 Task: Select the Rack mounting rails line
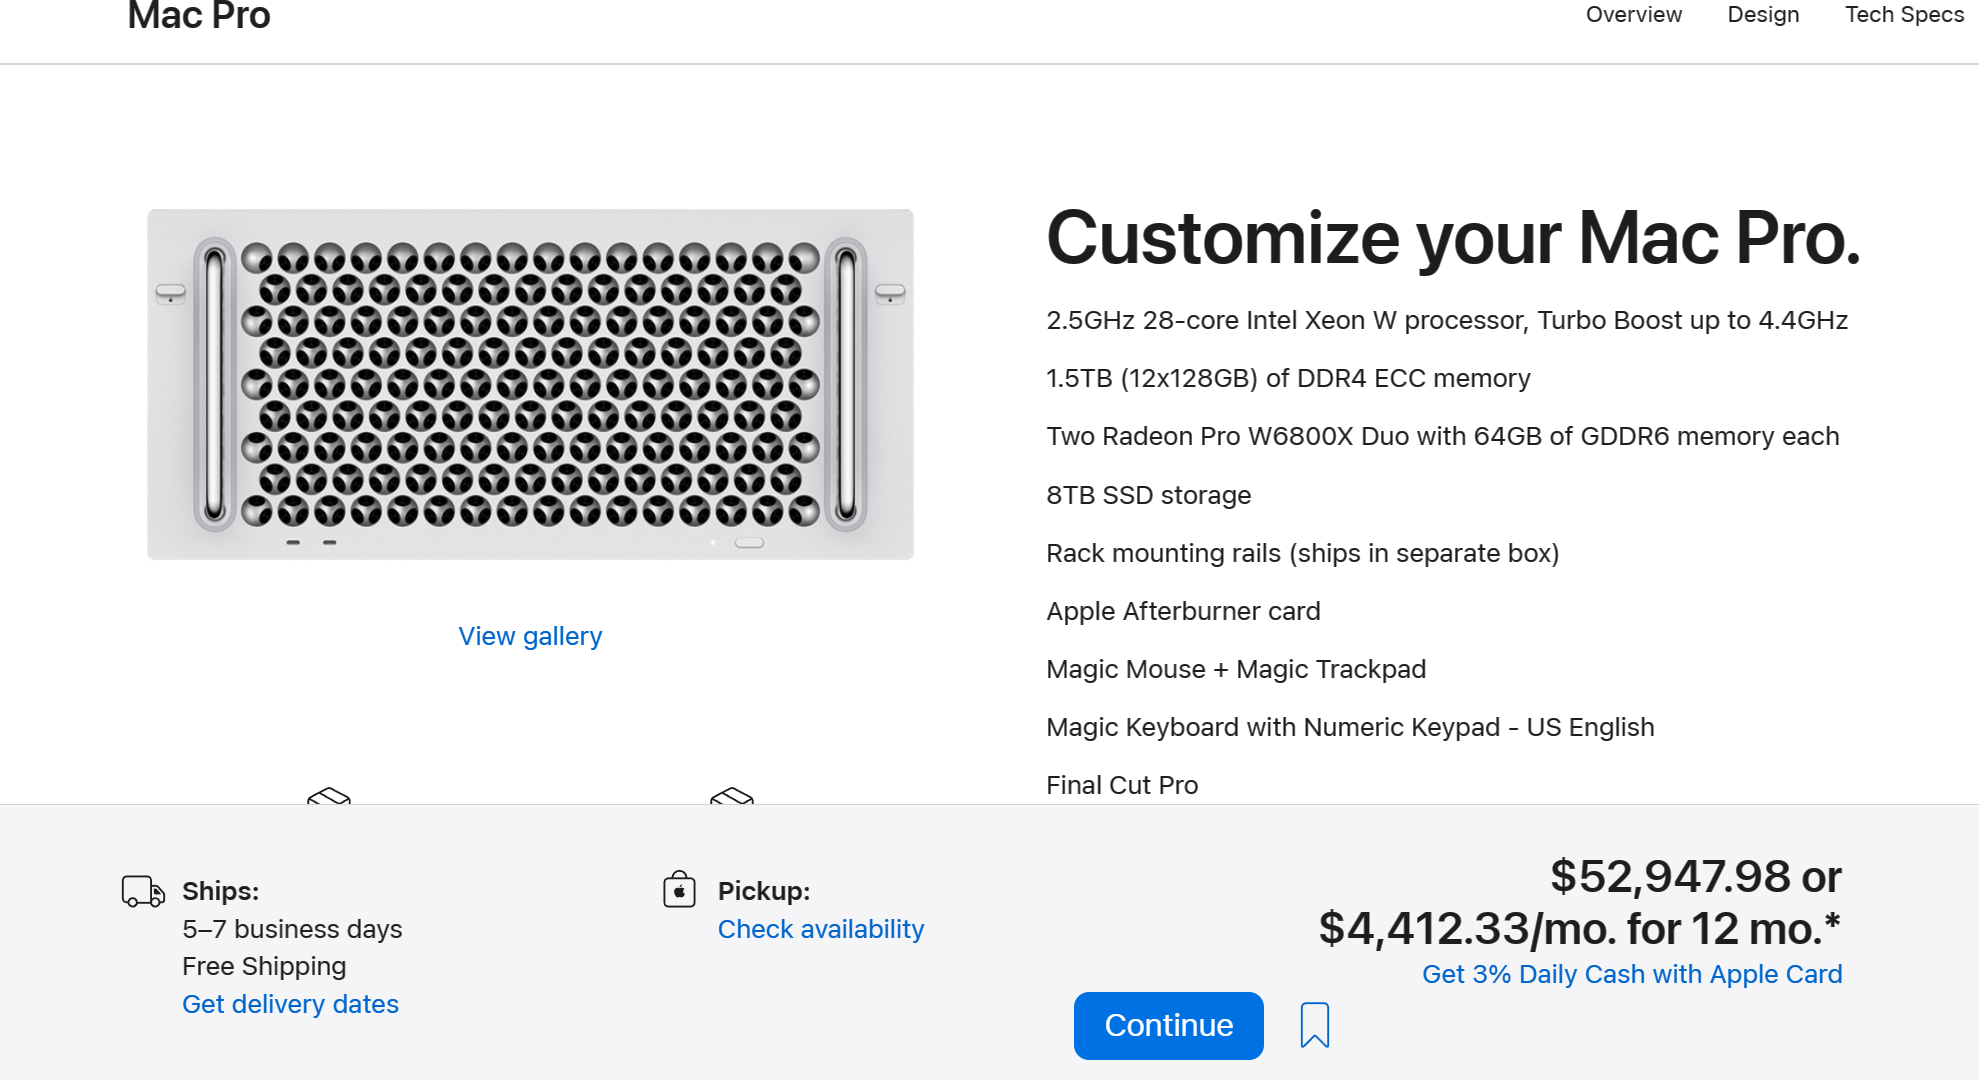pyautogui.click(x=1303, y=553)
